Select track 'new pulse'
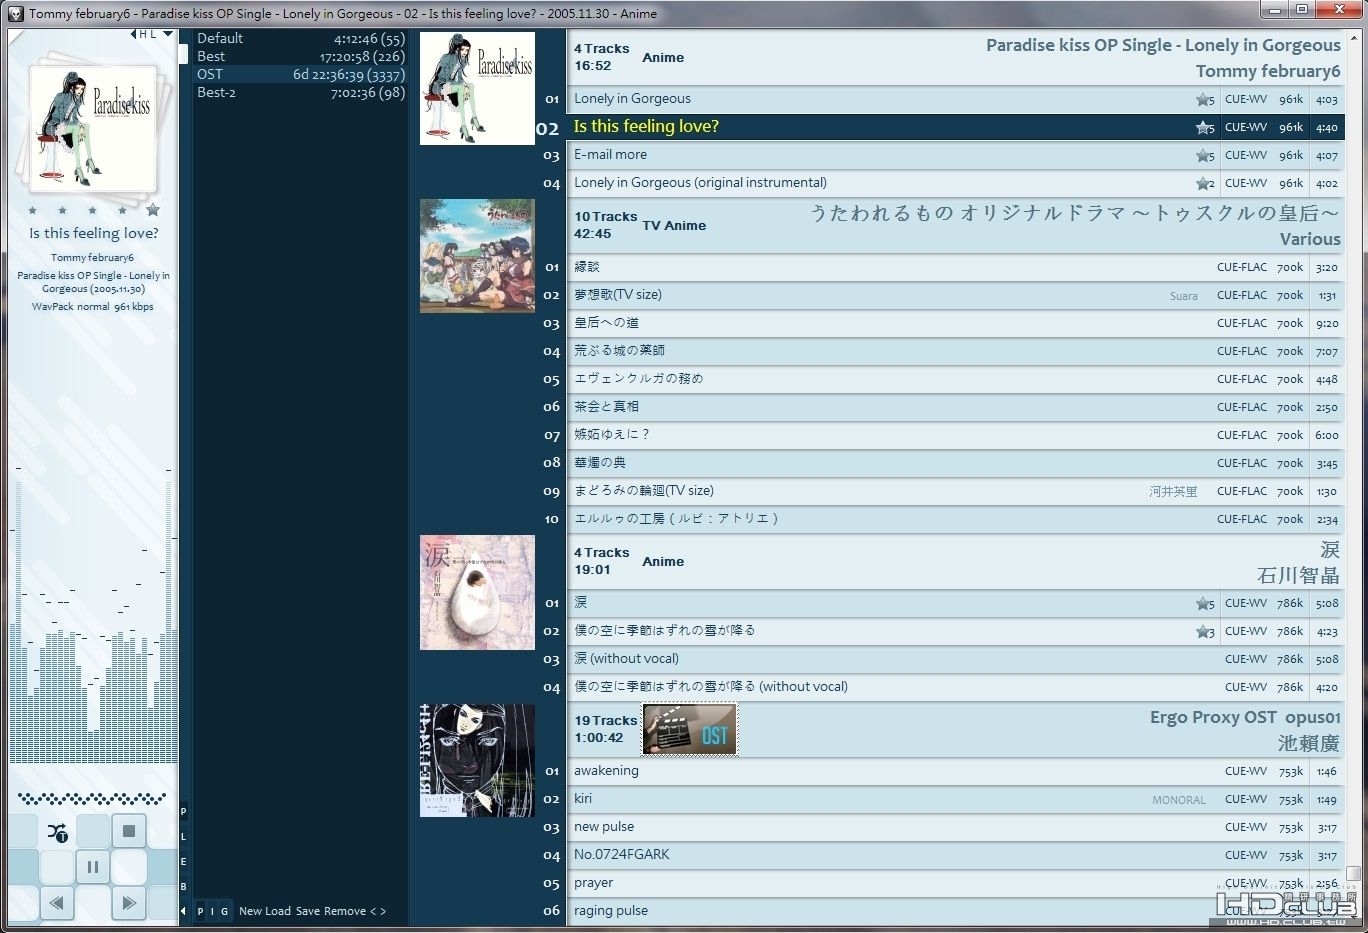The width and height of the screenshot is (1368, 933). point(955,827)
